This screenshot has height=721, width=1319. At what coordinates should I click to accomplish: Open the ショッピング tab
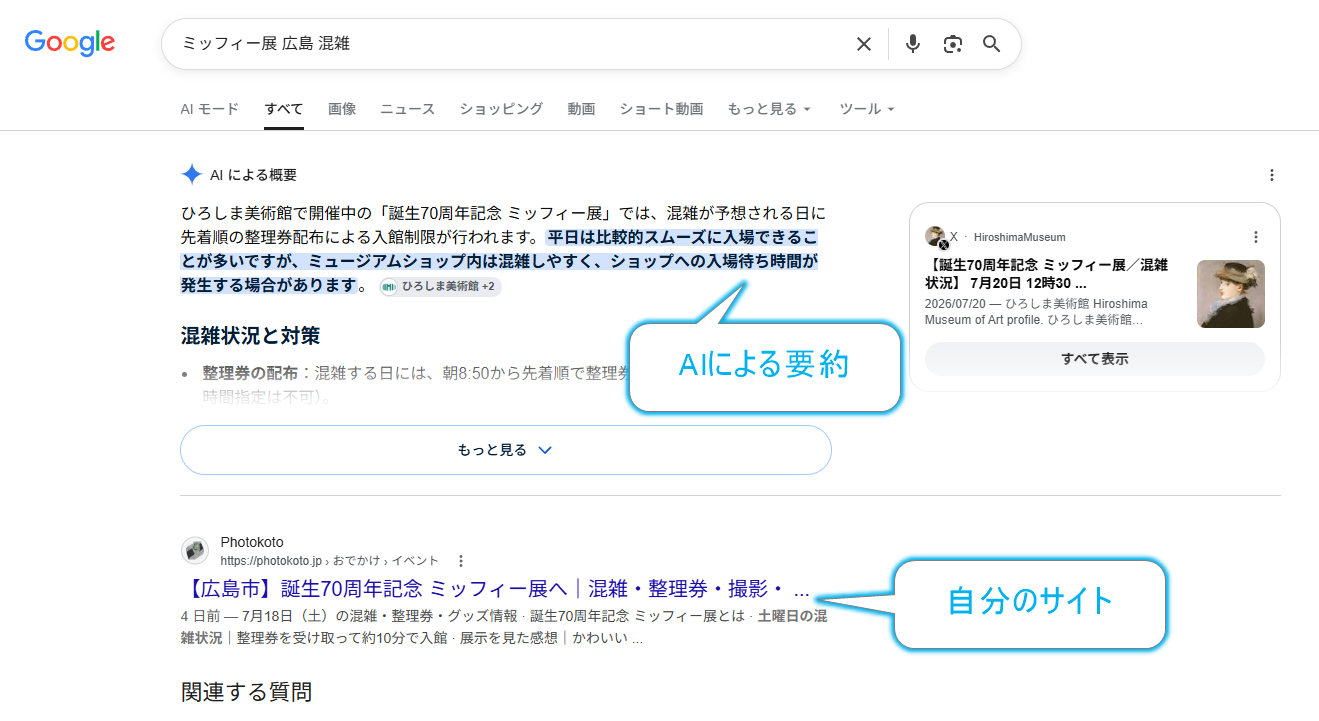coord(501,109)
